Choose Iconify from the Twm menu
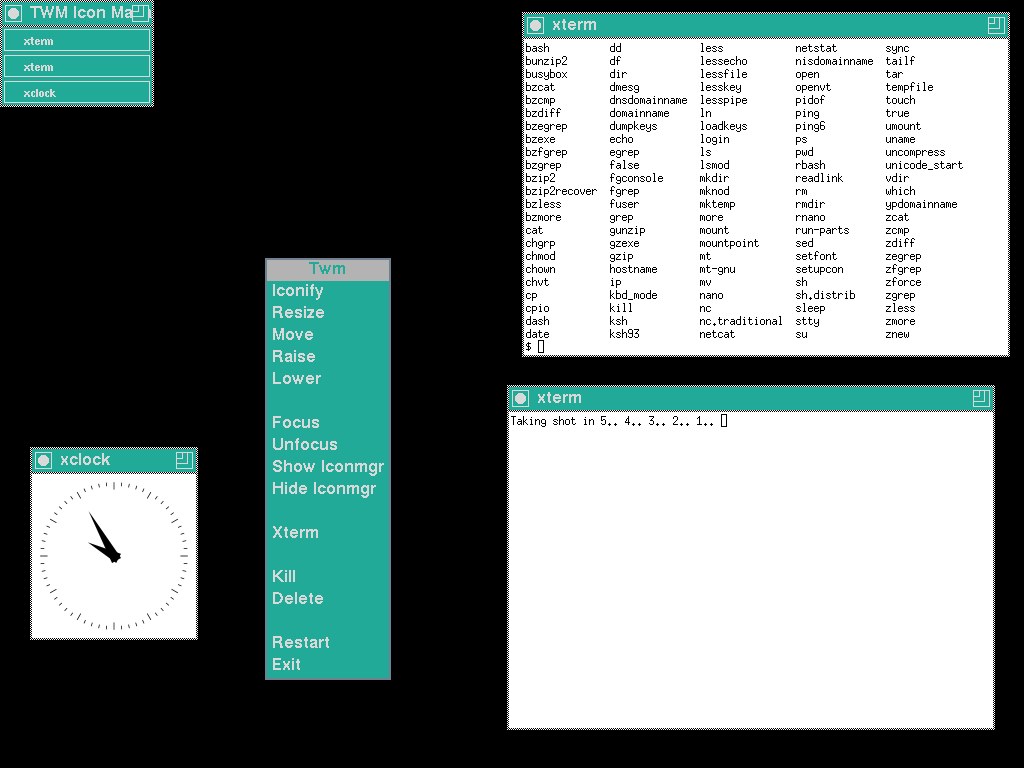The height and width of the screenshot is (768, 1024). [298, 291]
